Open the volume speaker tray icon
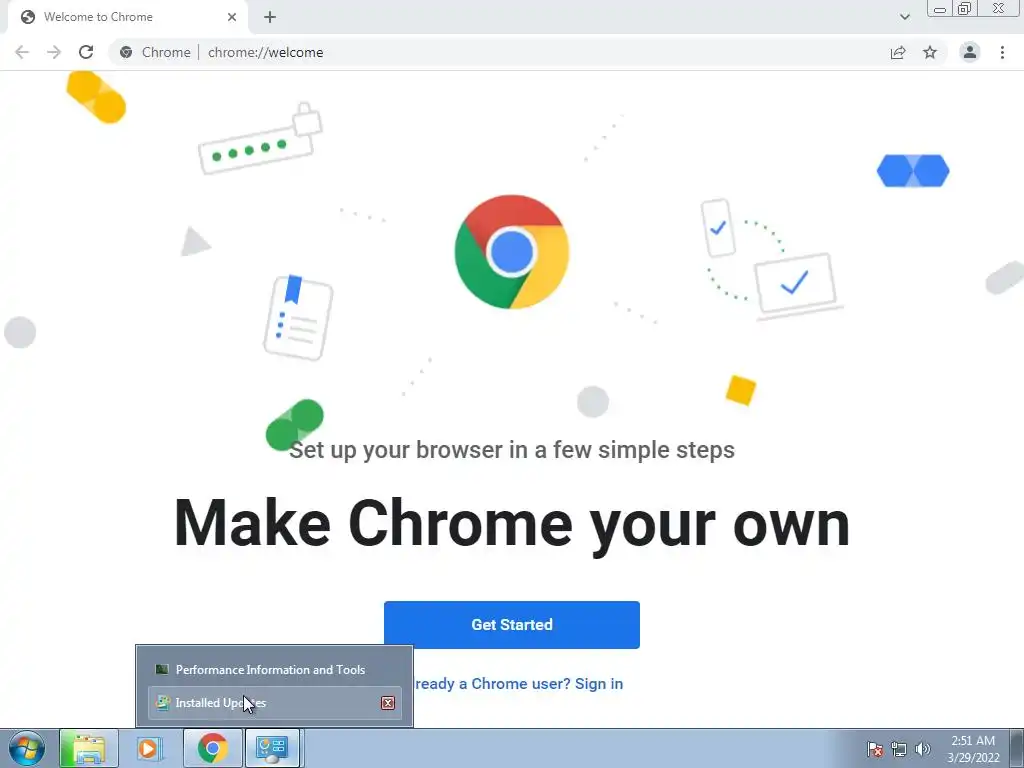The height and width of the screenshot is (768, 1024). coord(922,749)
